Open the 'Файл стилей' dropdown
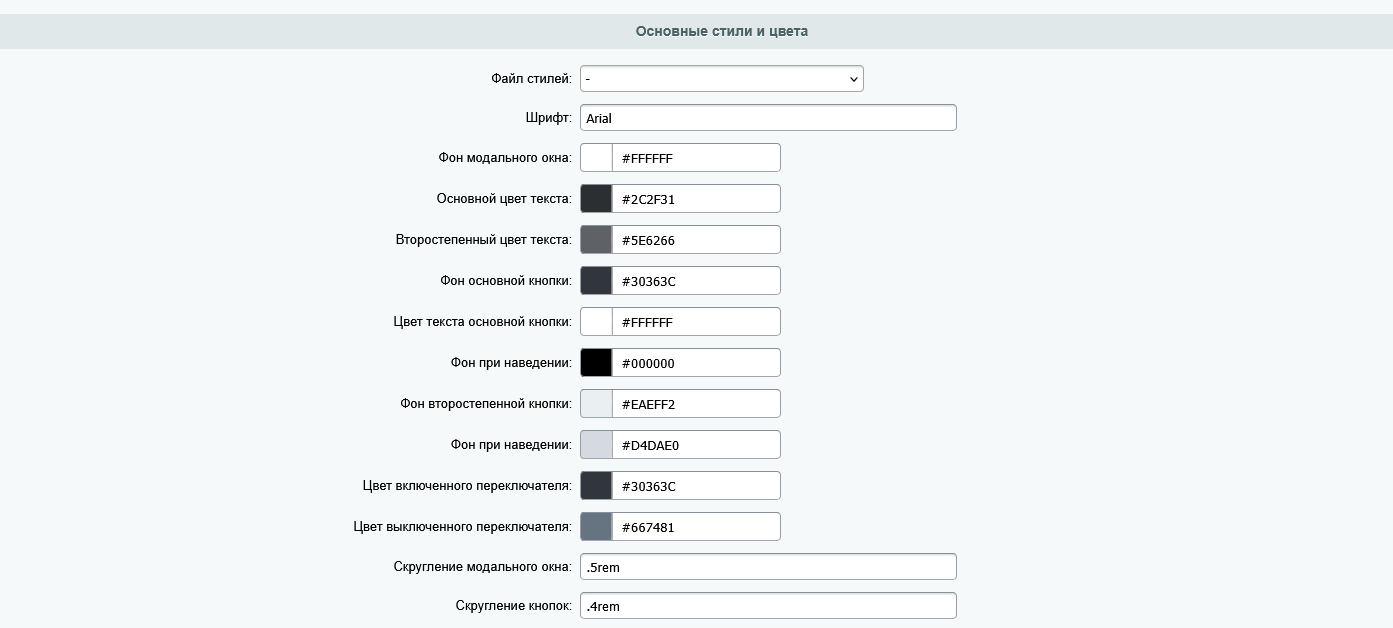The height and width of the screenshot is (628, 1393). click(722, 78)
